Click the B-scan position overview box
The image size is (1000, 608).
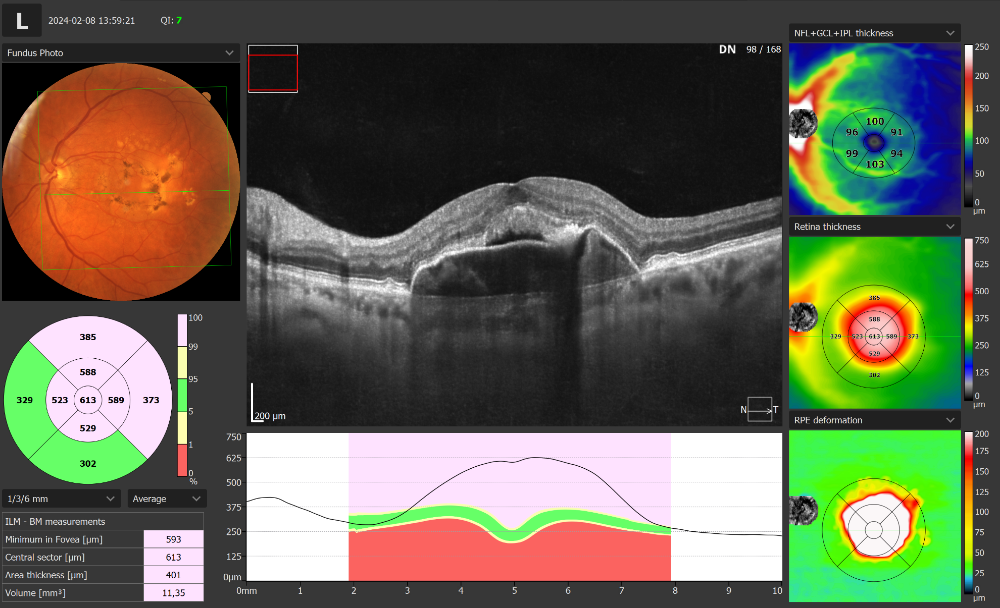(273, 69)
